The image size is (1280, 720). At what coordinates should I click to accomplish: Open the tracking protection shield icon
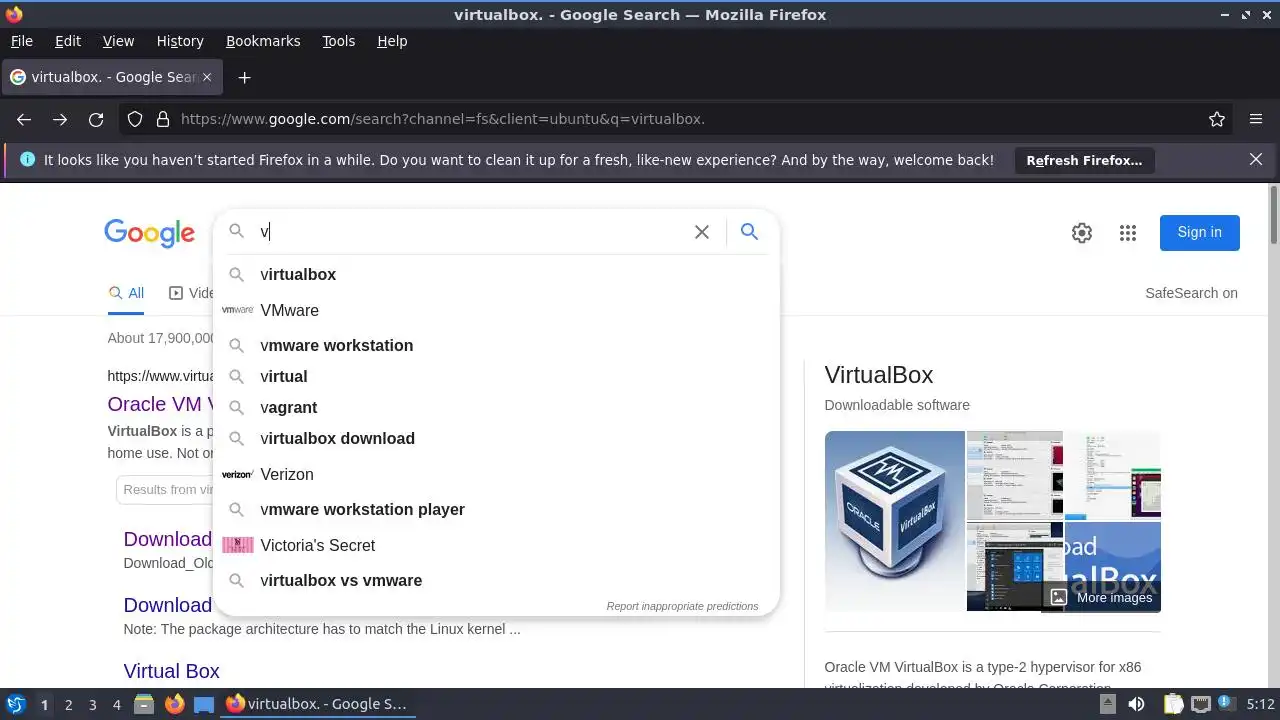(x=135, y=119)
